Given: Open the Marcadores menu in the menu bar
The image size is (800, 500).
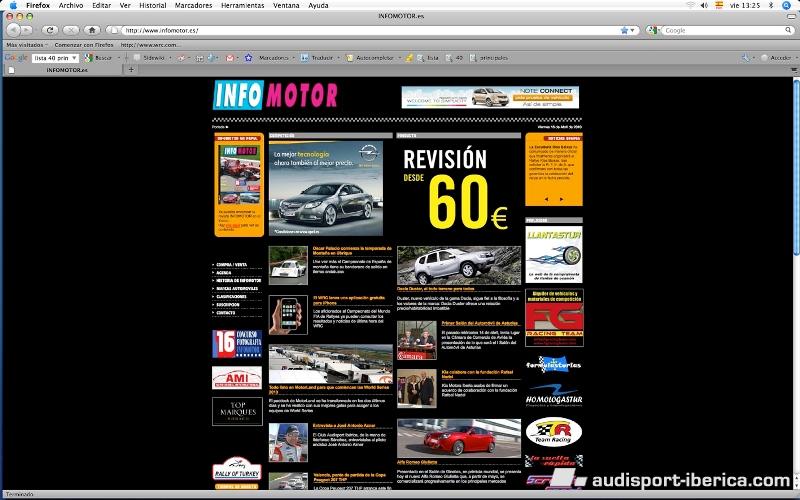Looking at the screenshot, I should pos(193,5).
